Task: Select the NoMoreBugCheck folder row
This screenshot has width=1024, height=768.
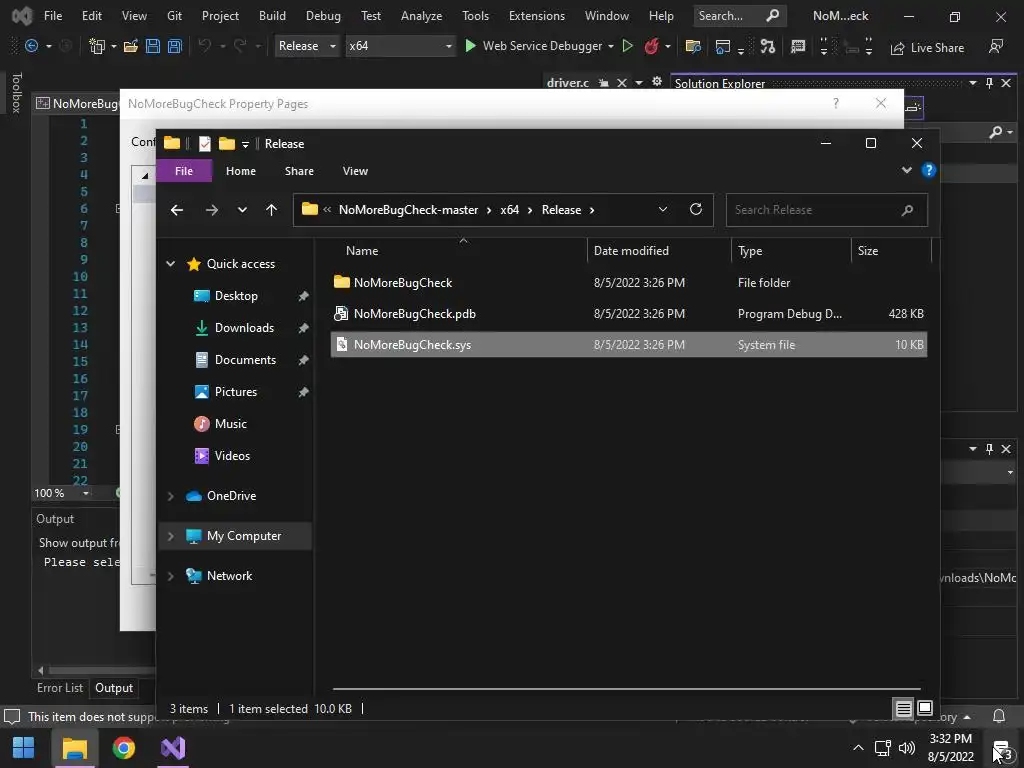Action: click(x=628, y=283)
